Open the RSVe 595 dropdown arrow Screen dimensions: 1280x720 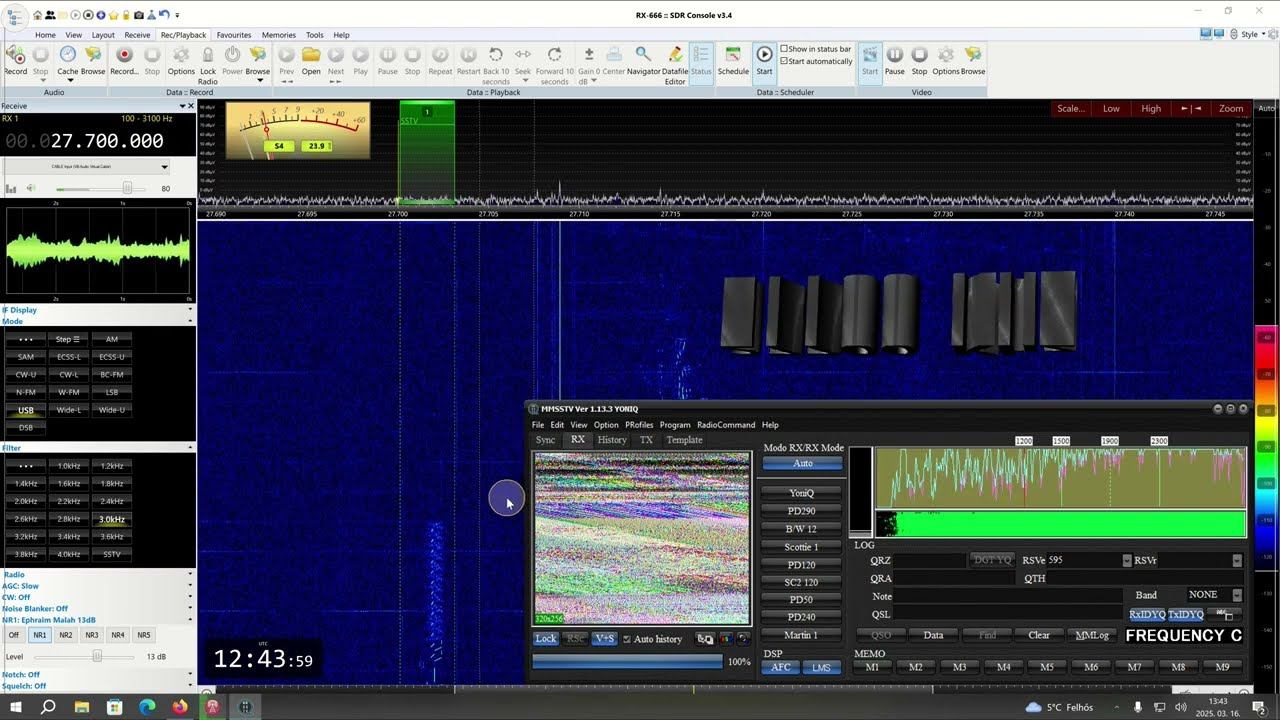point(1127,561)
